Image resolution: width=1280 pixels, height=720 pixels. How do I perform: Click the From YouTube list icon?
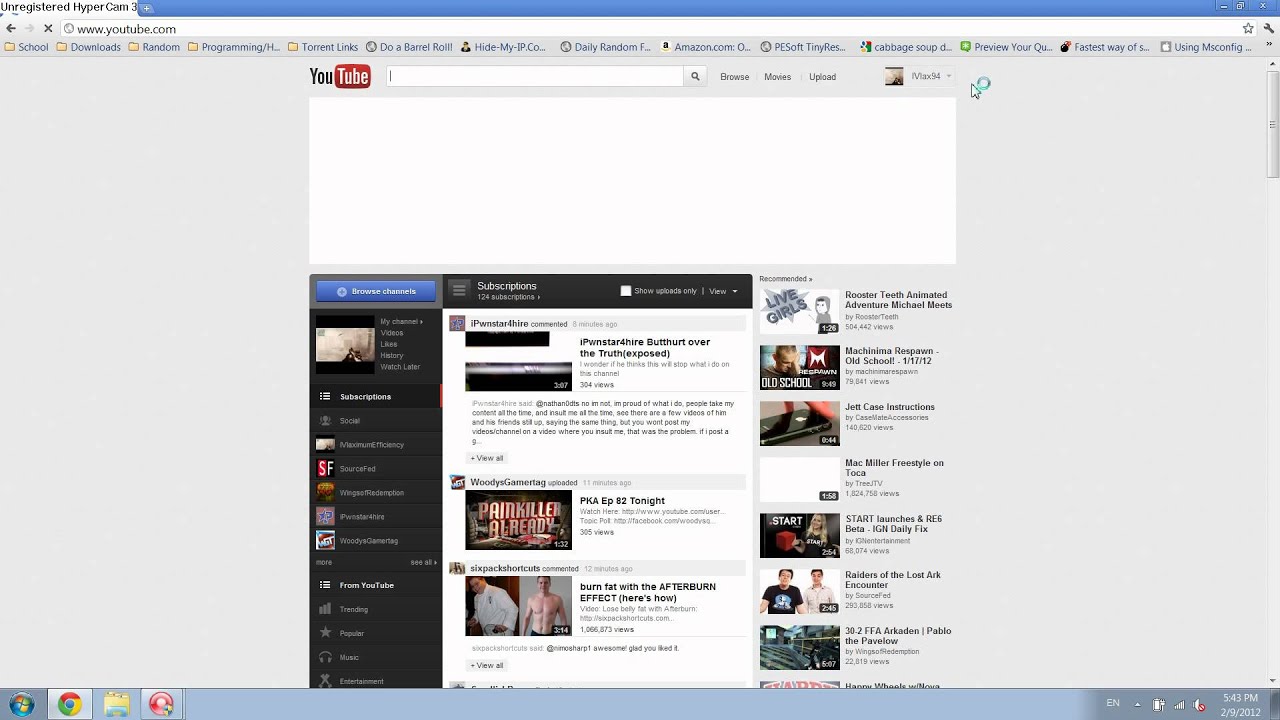(x=325, y=585)
